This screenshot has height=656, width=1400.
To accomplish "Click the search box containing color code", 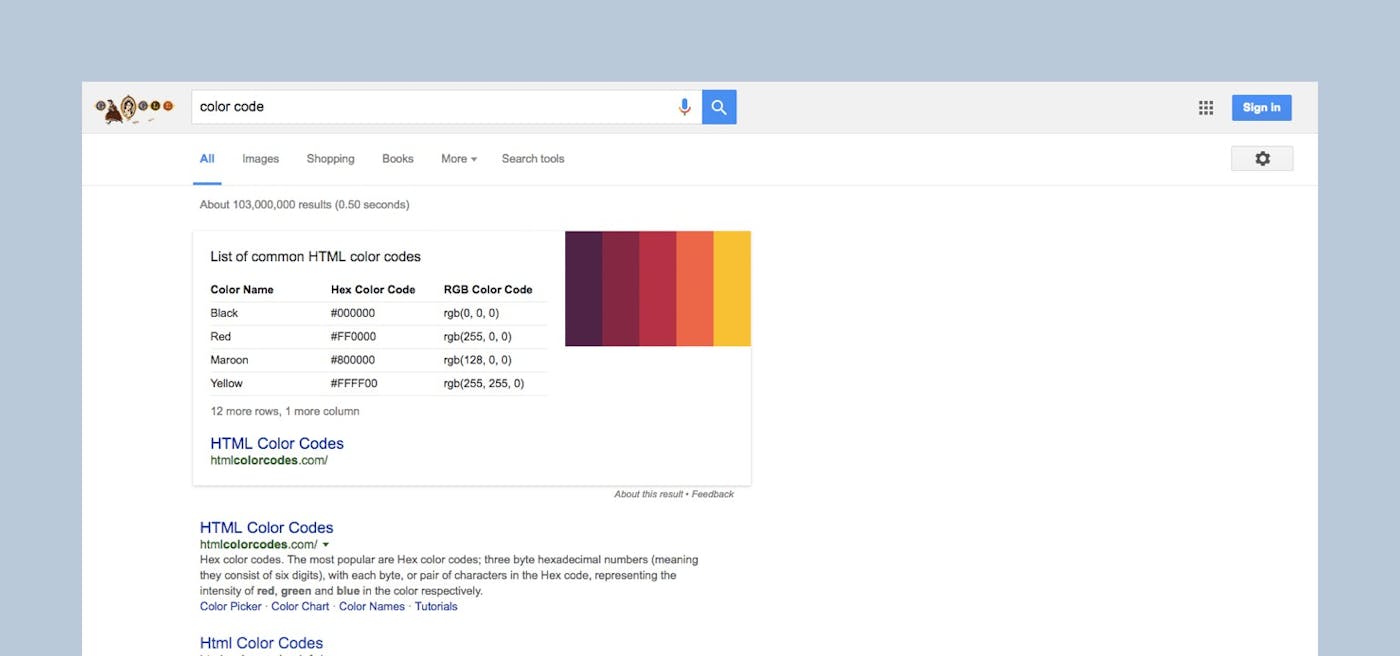I will coord(430,107).
